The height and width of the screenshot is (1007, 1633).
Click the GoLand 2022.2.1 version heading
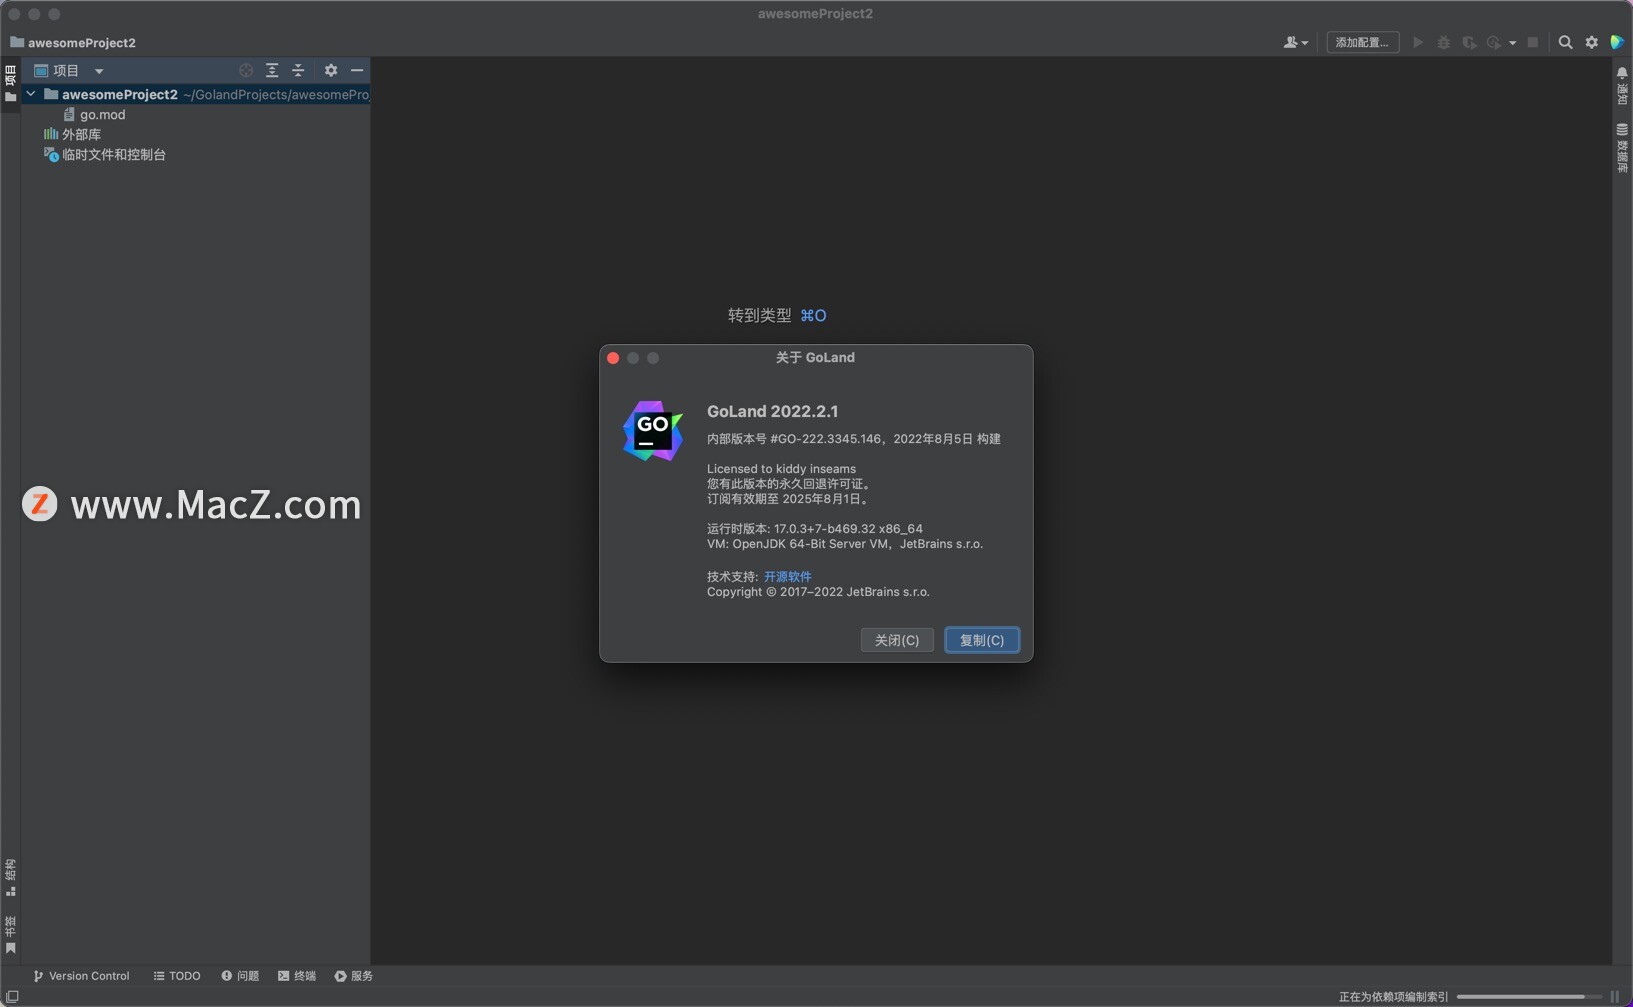pos(773,411)
